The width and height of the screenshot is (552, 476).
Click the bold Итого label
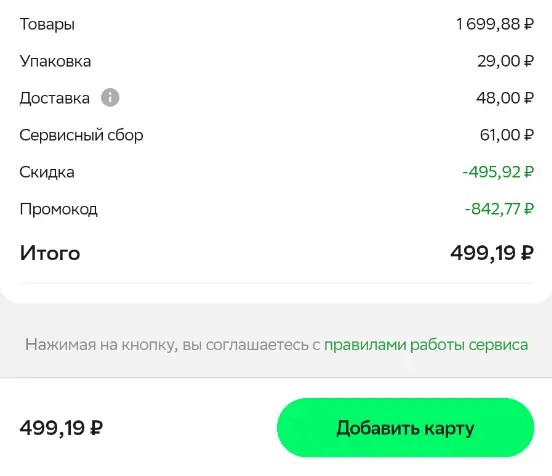pos(50,253)
